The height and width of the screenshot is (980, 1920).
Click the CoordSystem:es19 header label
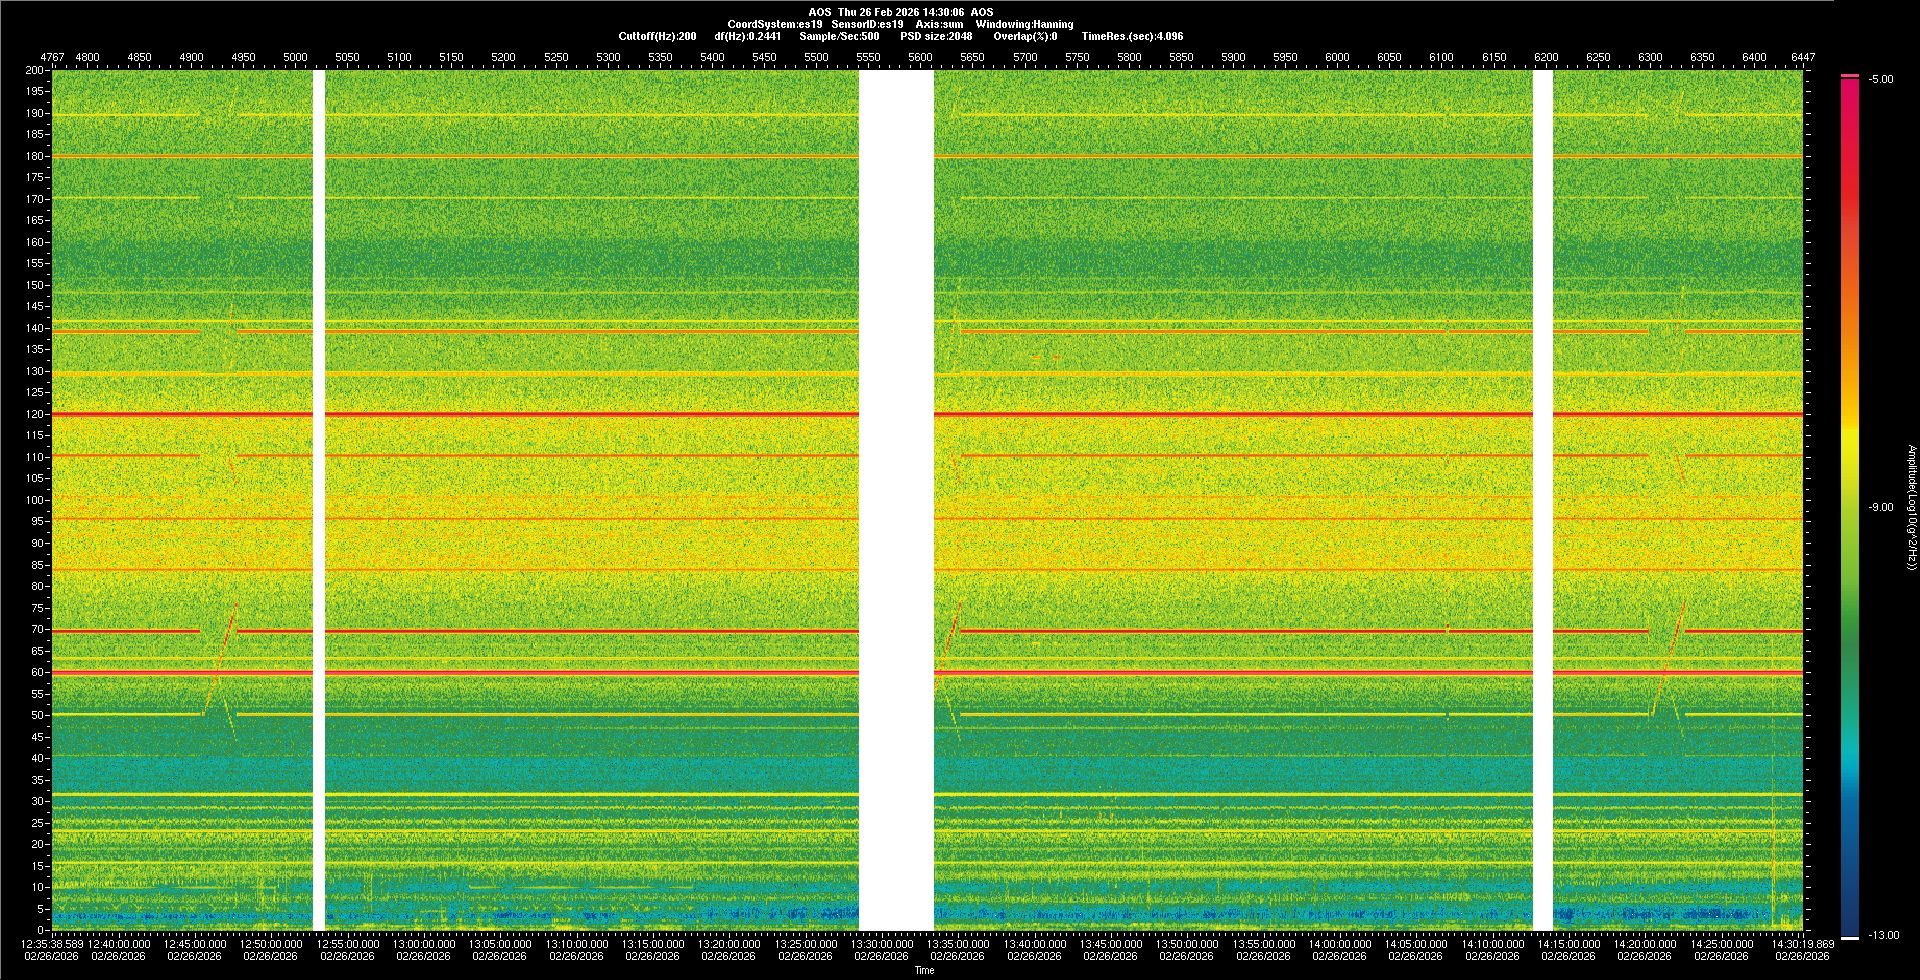pos(774,24)
